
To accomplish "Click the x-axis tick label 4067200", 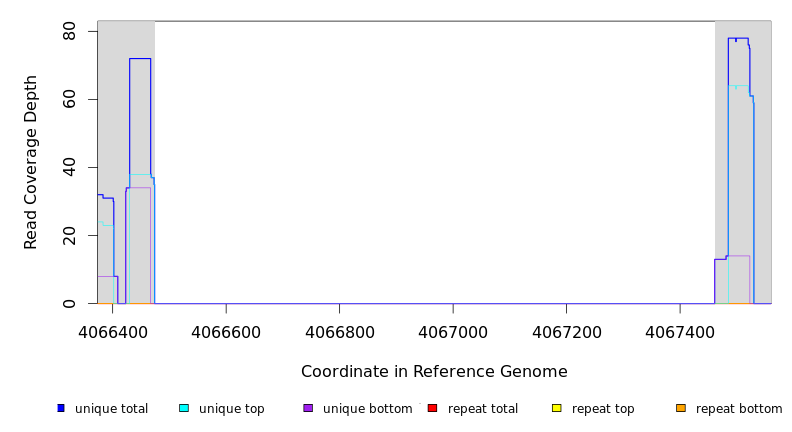I will [566, 331].
